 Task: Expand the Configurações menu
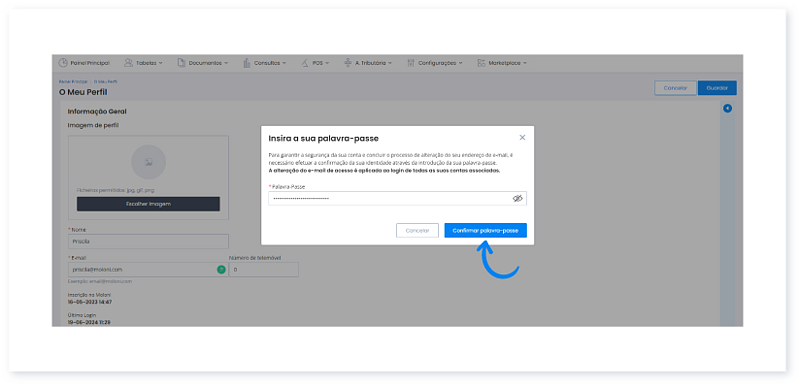pyautogui.click(x=435, y=63)
